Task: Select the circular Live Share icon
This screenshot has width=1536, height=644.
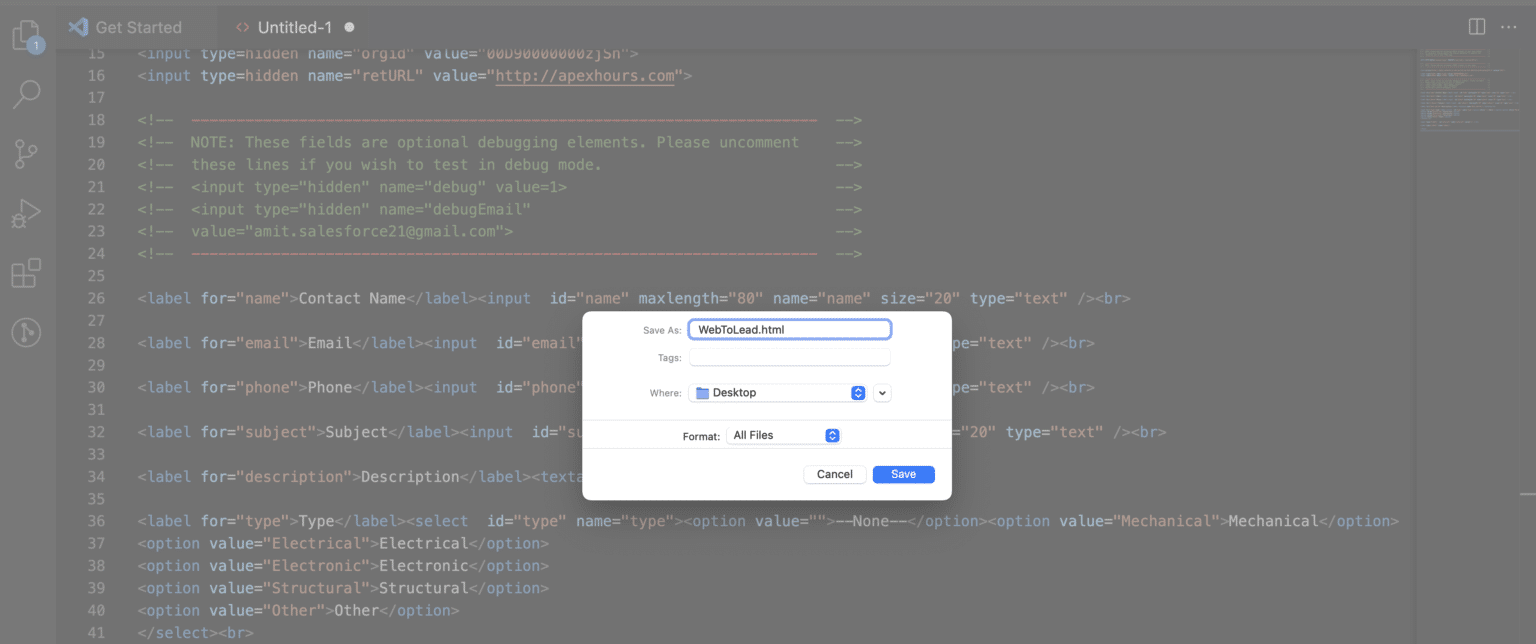Action: pos(25,333)
